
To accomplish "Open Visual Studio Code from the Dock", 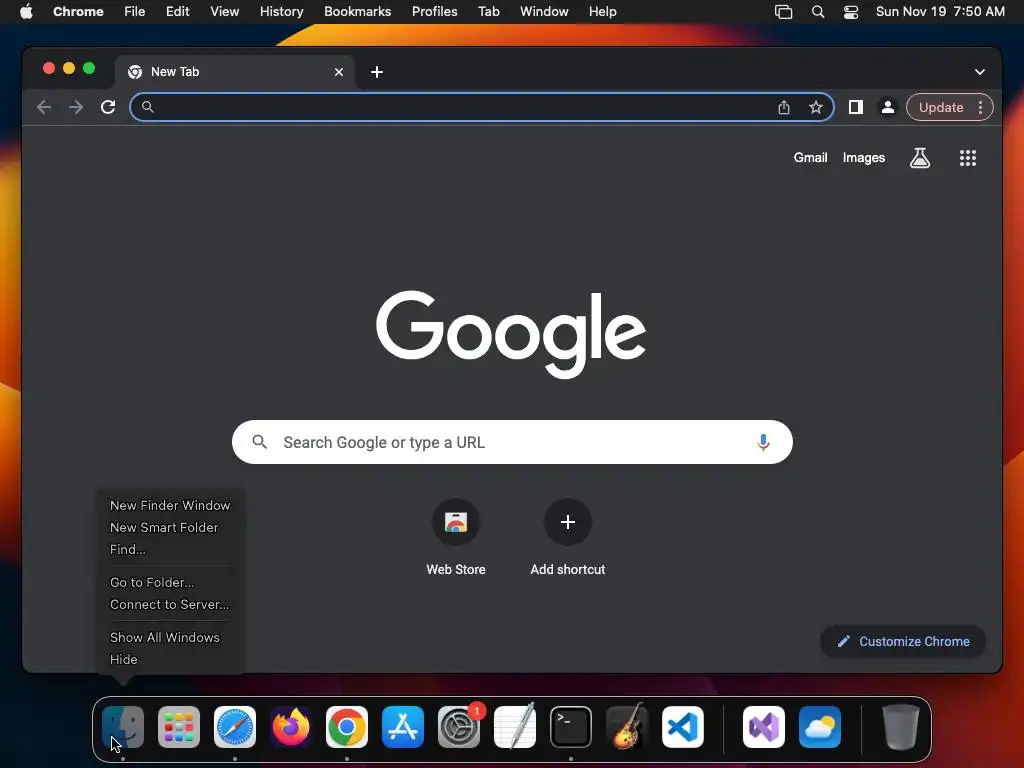I will (683, 727).
